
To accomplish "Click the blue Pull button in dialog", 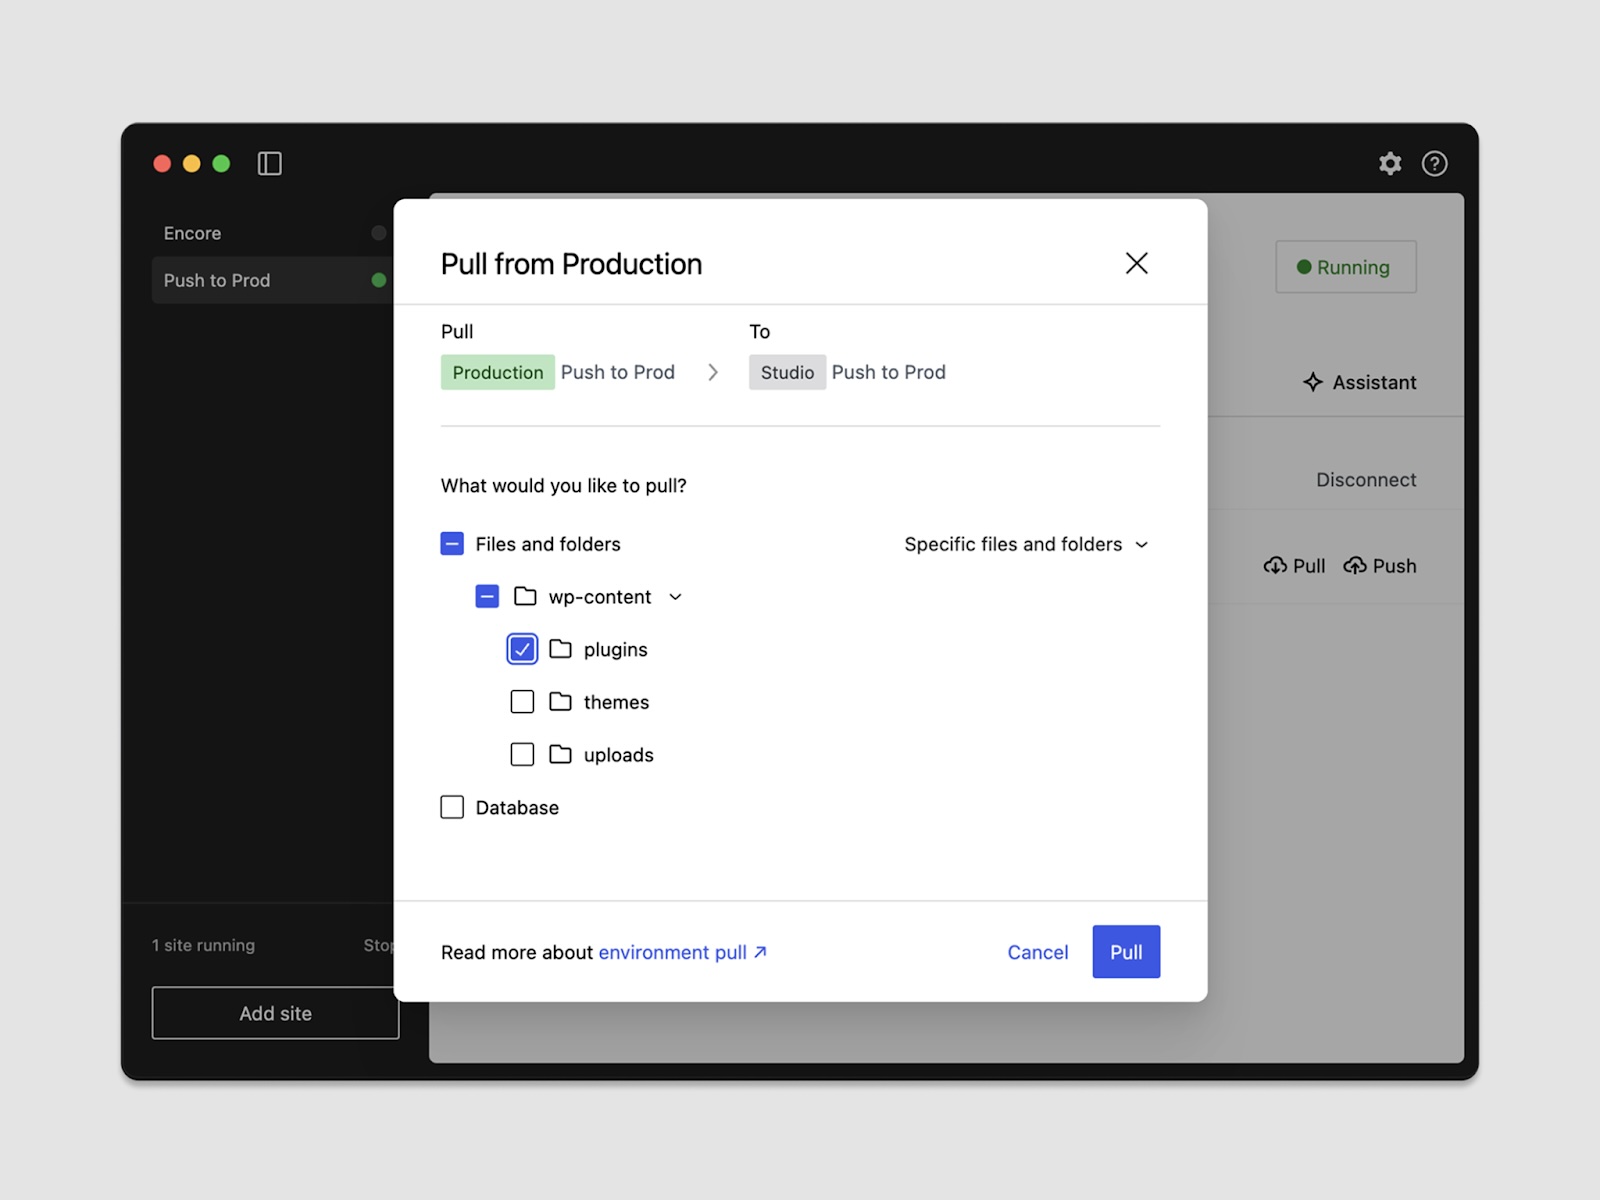I will point(1126,952).
